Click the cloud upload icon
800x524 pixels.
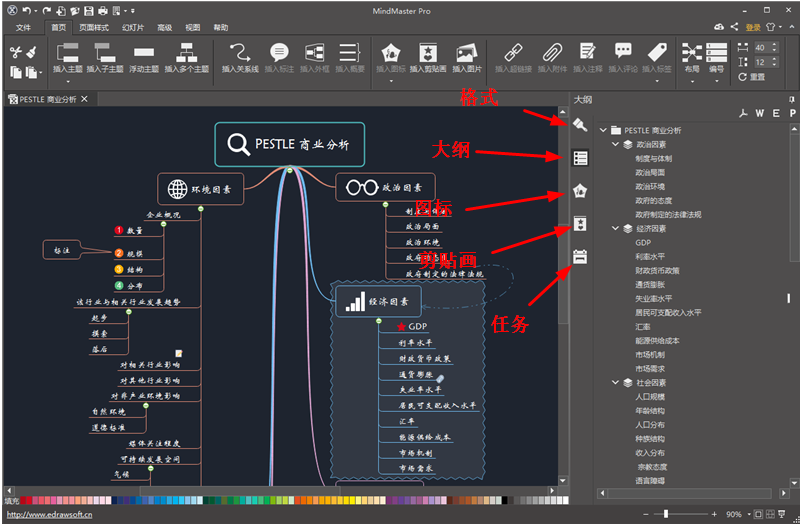pyautogui.click(x=719, y=27)
